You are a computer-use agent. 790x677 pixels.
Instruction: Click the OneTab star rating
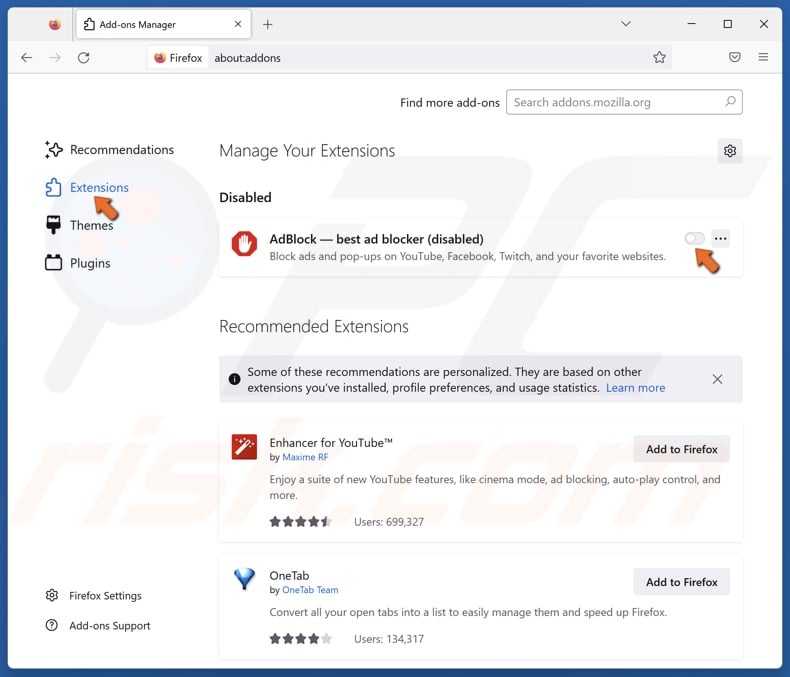(300, 639)
